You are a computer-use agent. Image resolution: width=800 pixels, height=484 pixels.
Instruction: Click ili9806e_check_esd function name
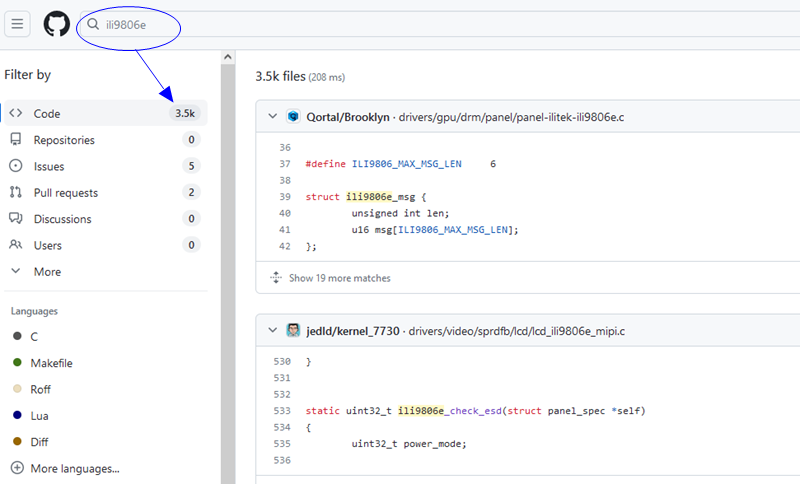449,411
